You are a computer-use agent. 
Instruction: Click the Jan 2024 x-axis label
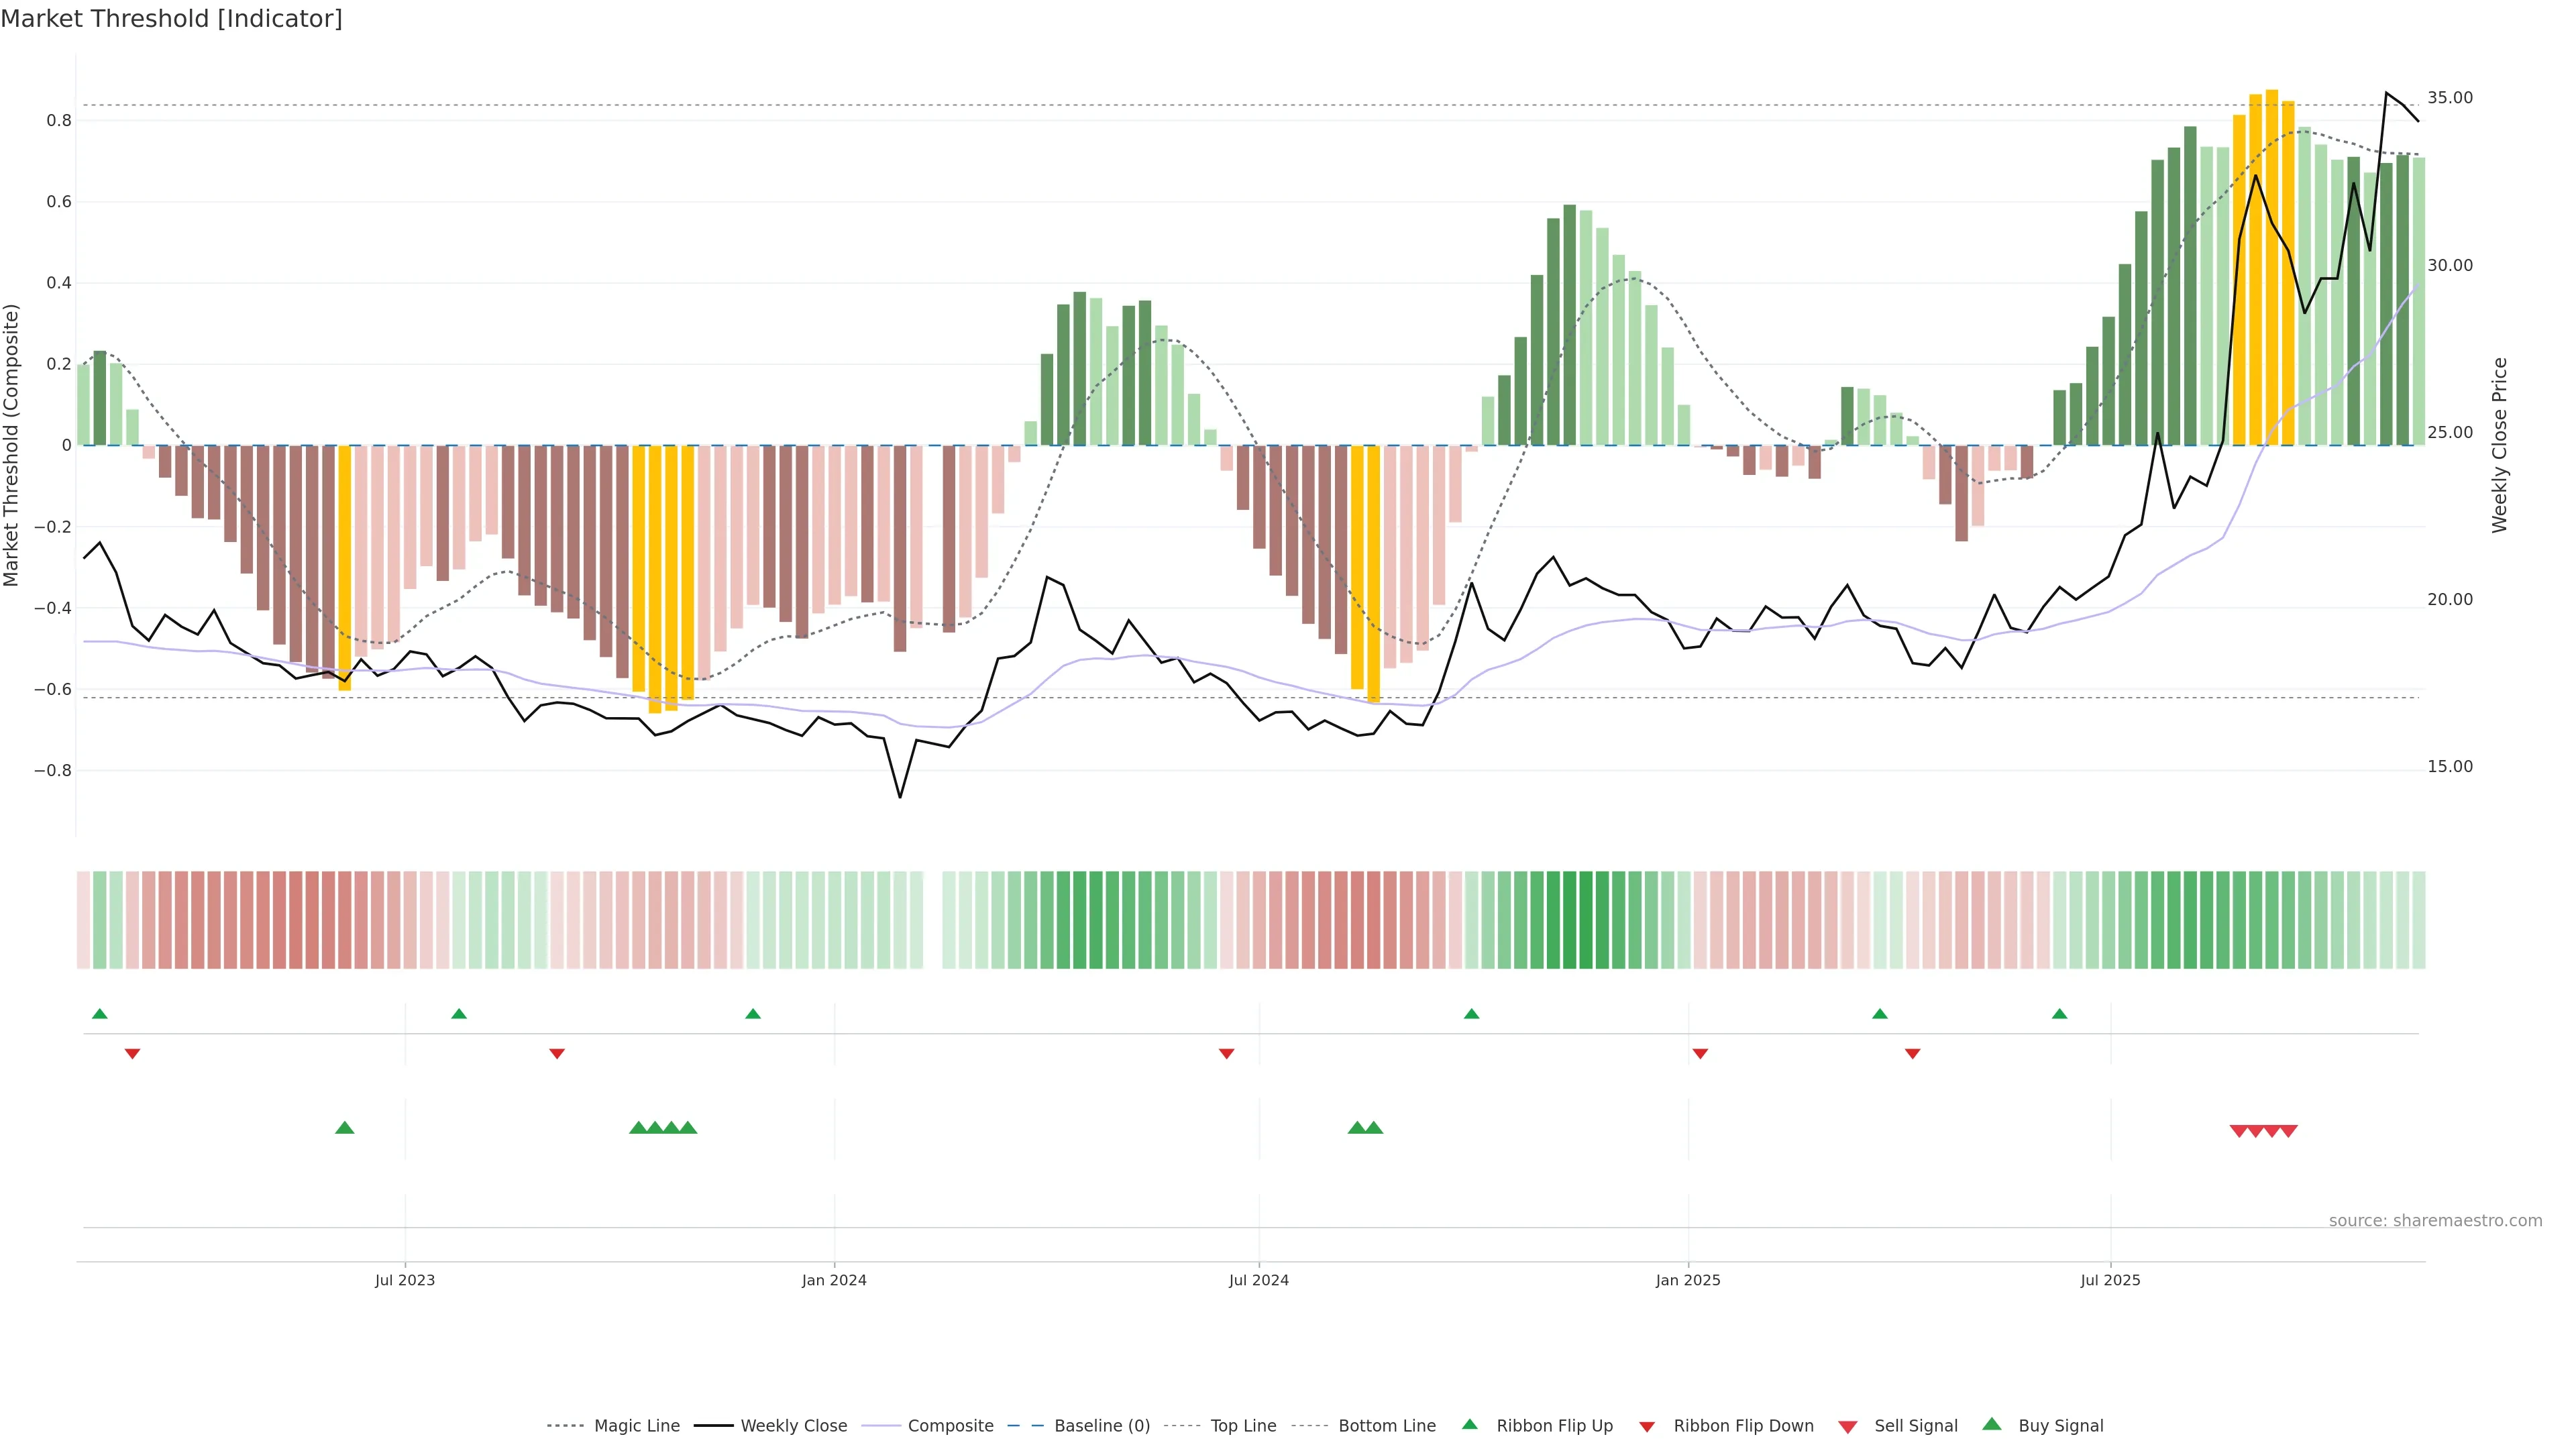pos(834,1280)
